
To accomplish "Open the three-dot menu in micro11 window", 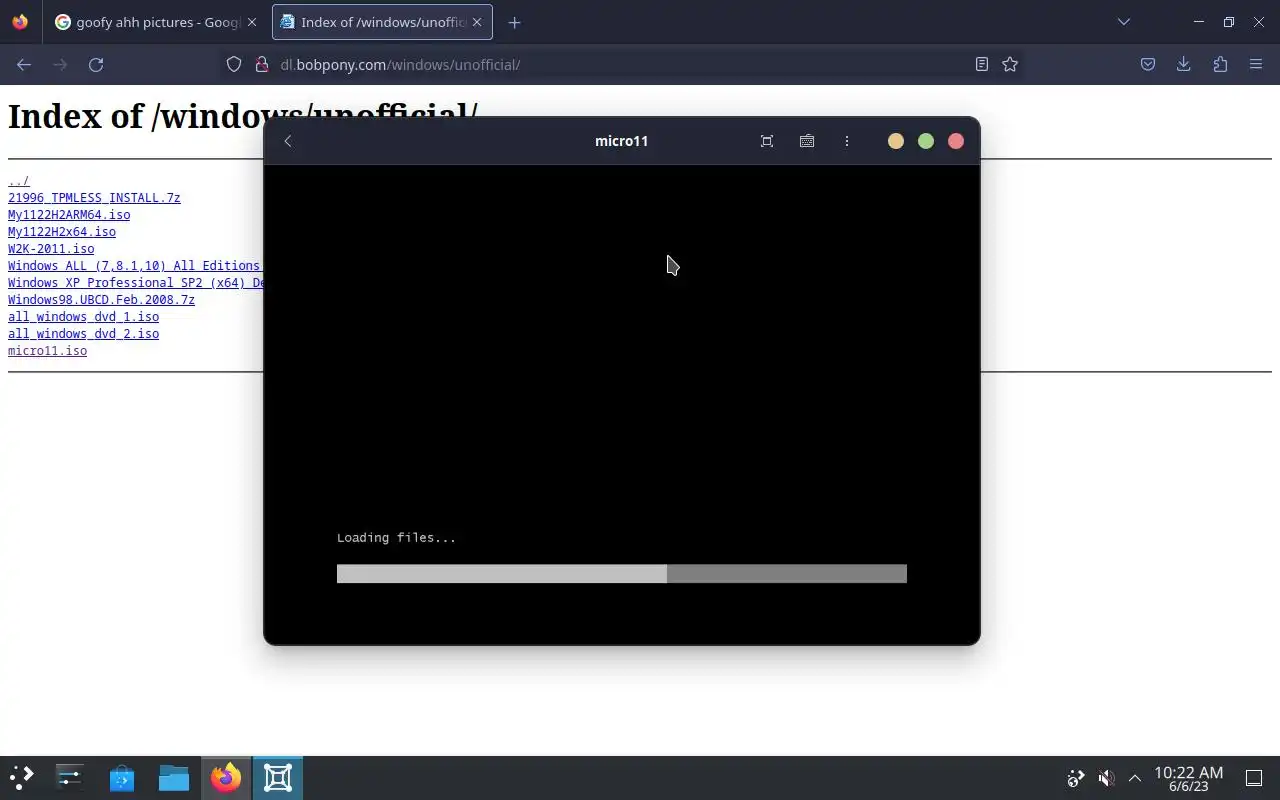I will click(847, 141).
